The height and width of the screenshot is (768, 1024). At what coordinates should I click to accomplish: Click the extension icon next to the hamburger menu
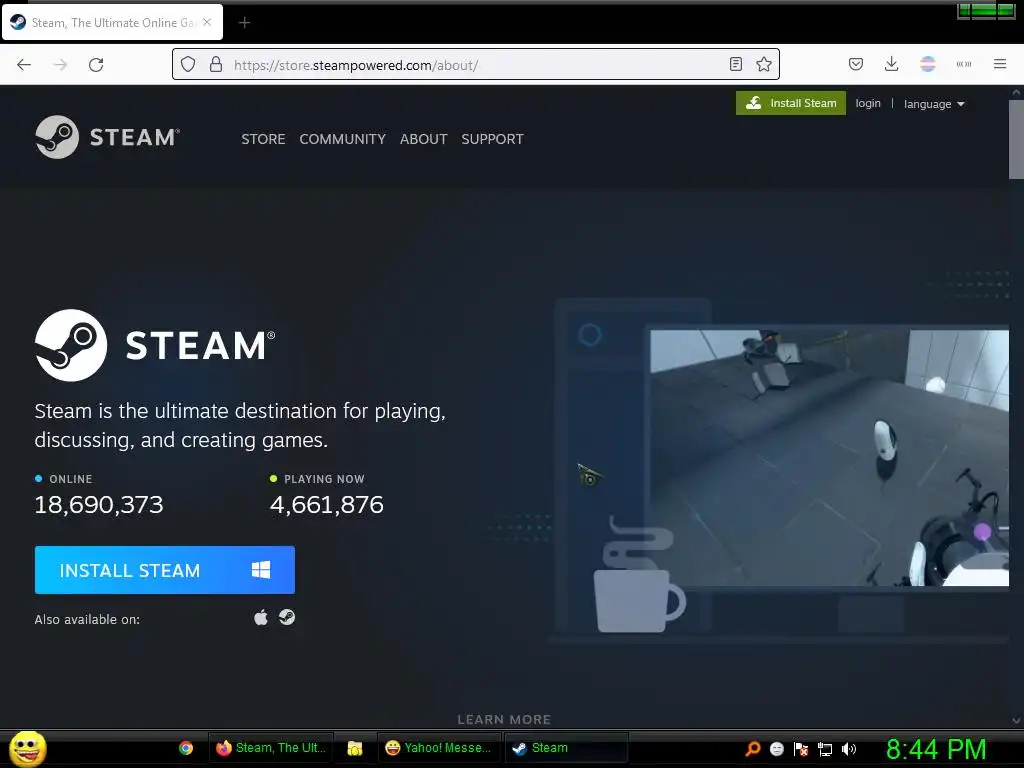[963, 64]
